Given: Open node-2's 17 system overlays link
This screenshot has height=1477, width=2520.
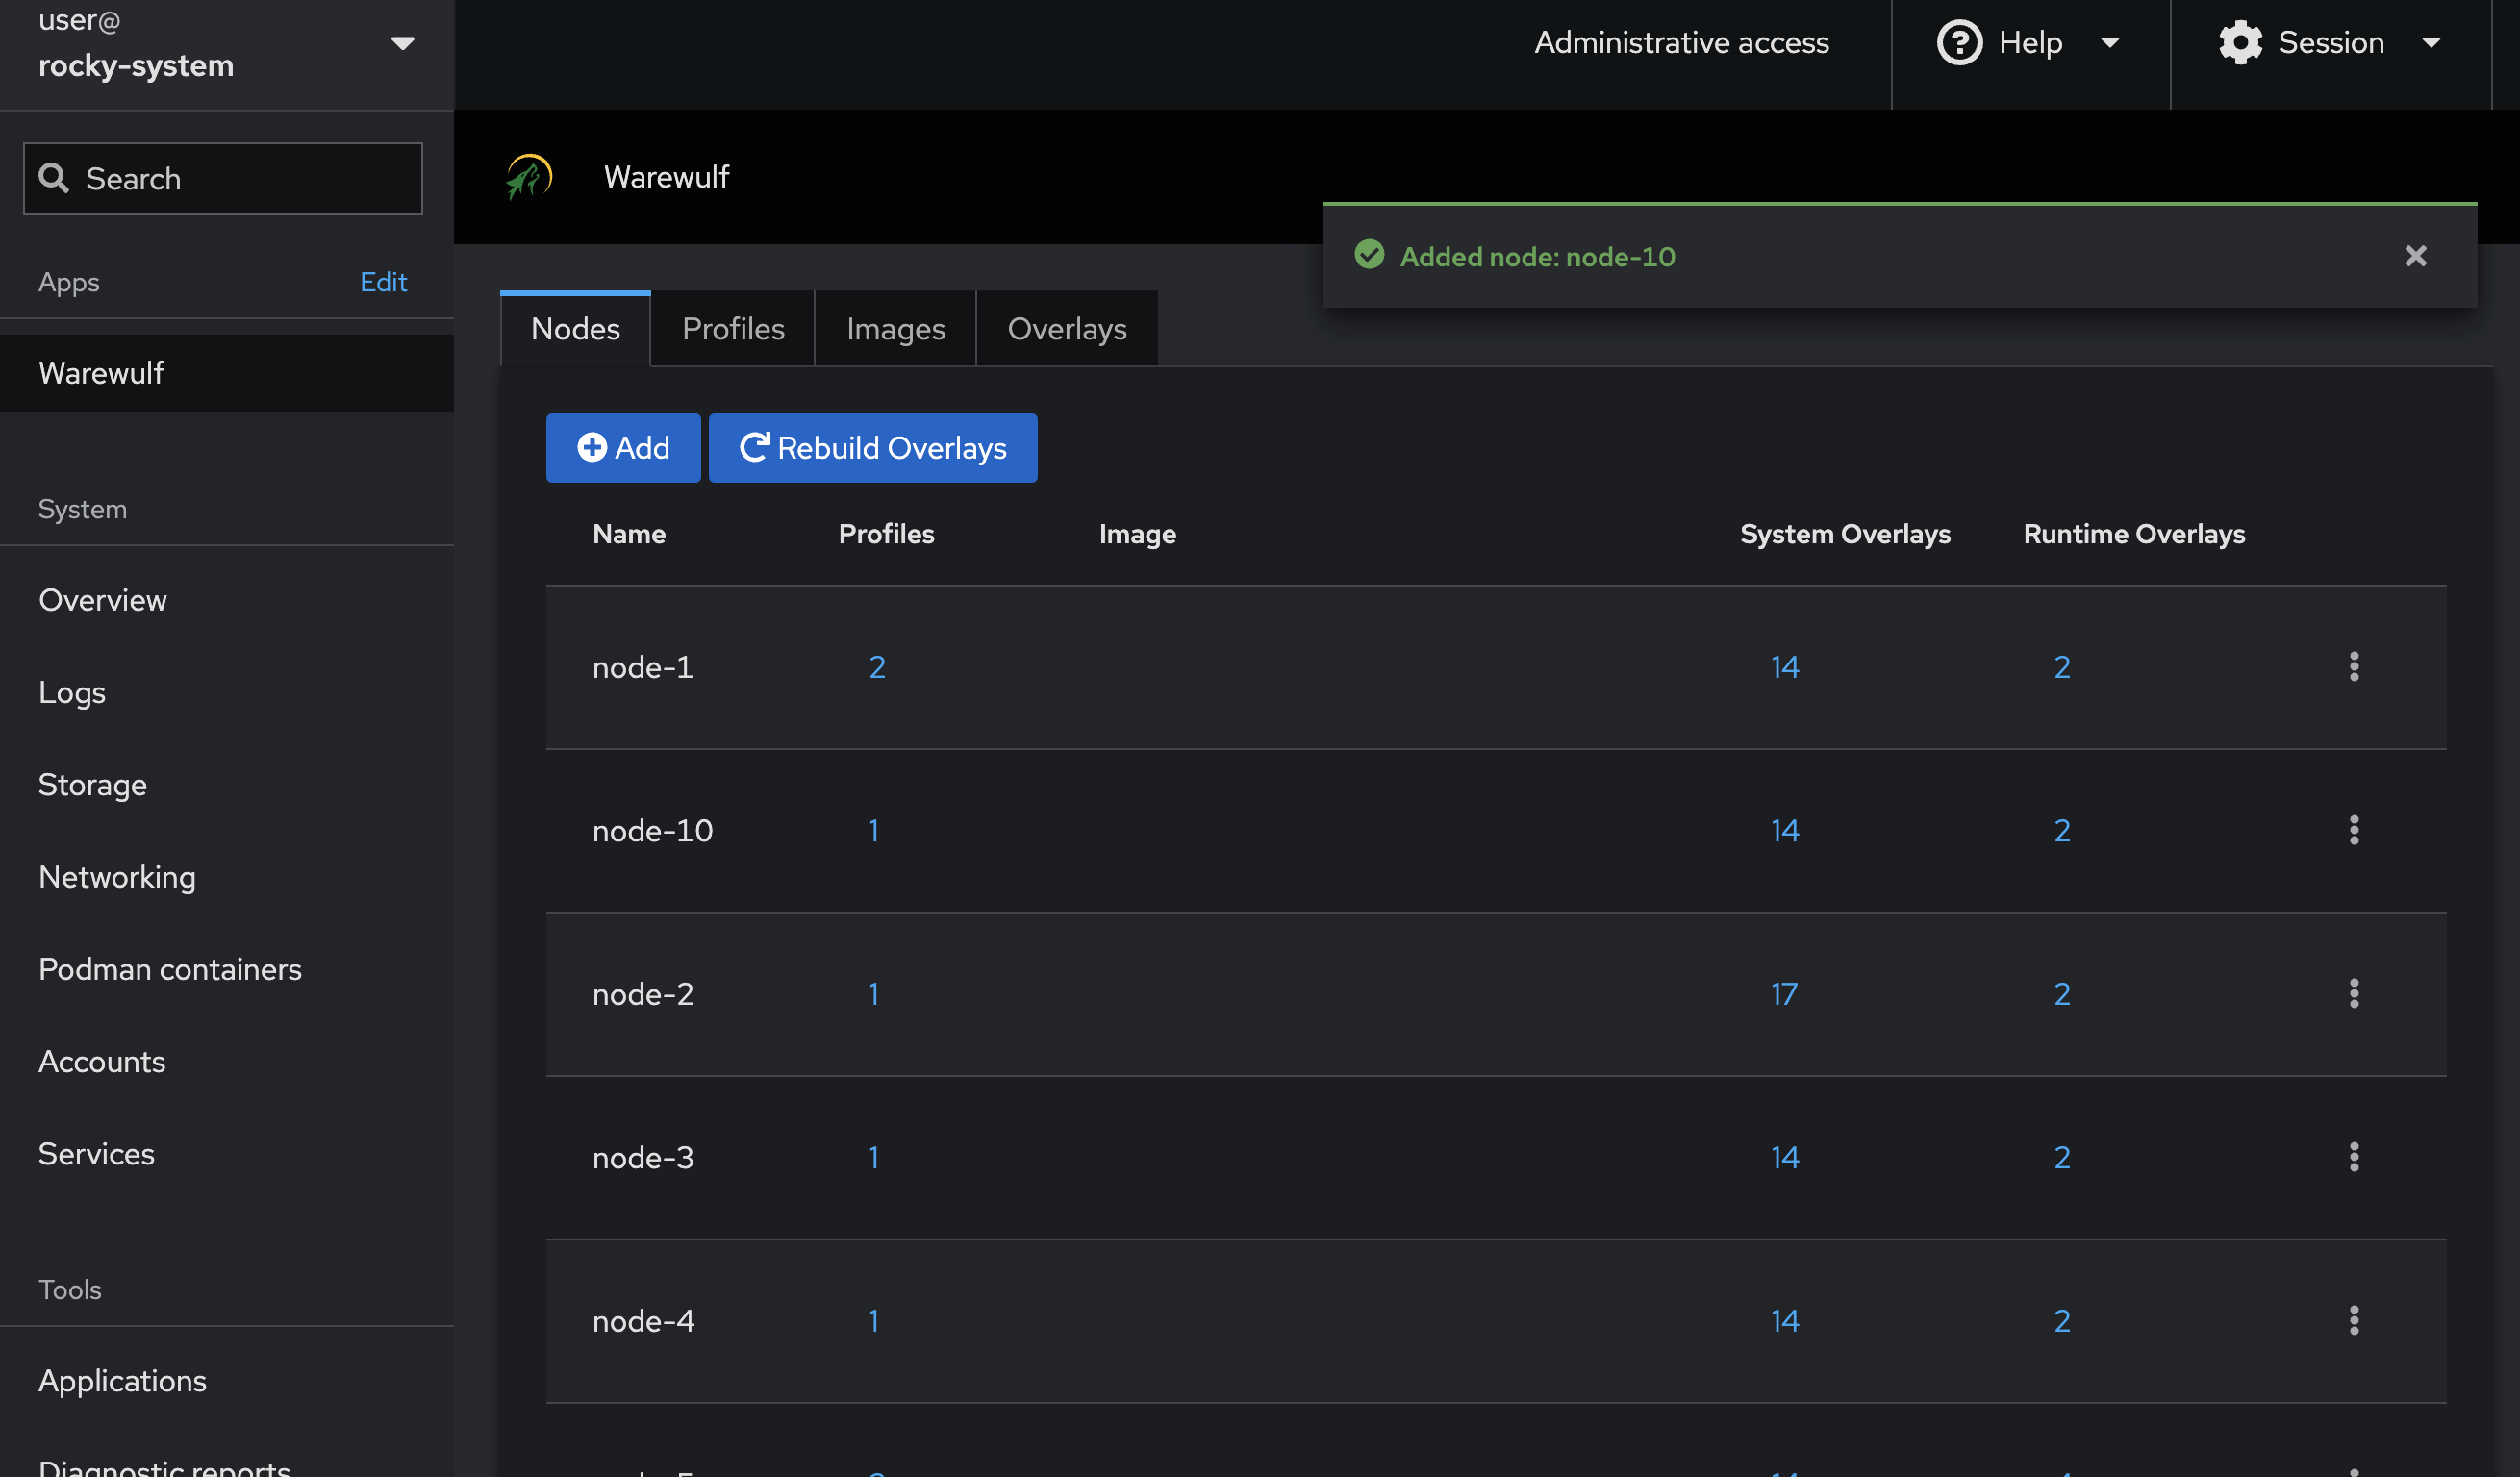Looking at the screenshot, I should (x=1784, y=994).
